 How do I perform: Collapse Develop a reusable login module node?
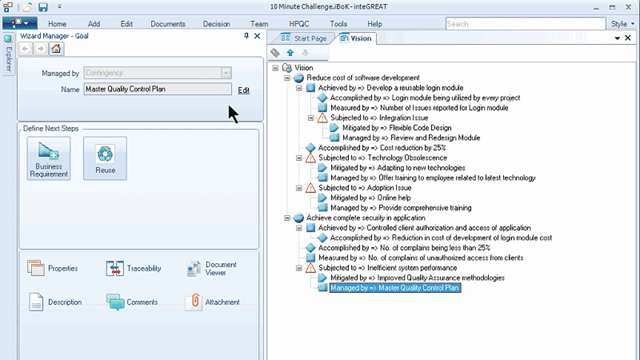coord(299,88)
